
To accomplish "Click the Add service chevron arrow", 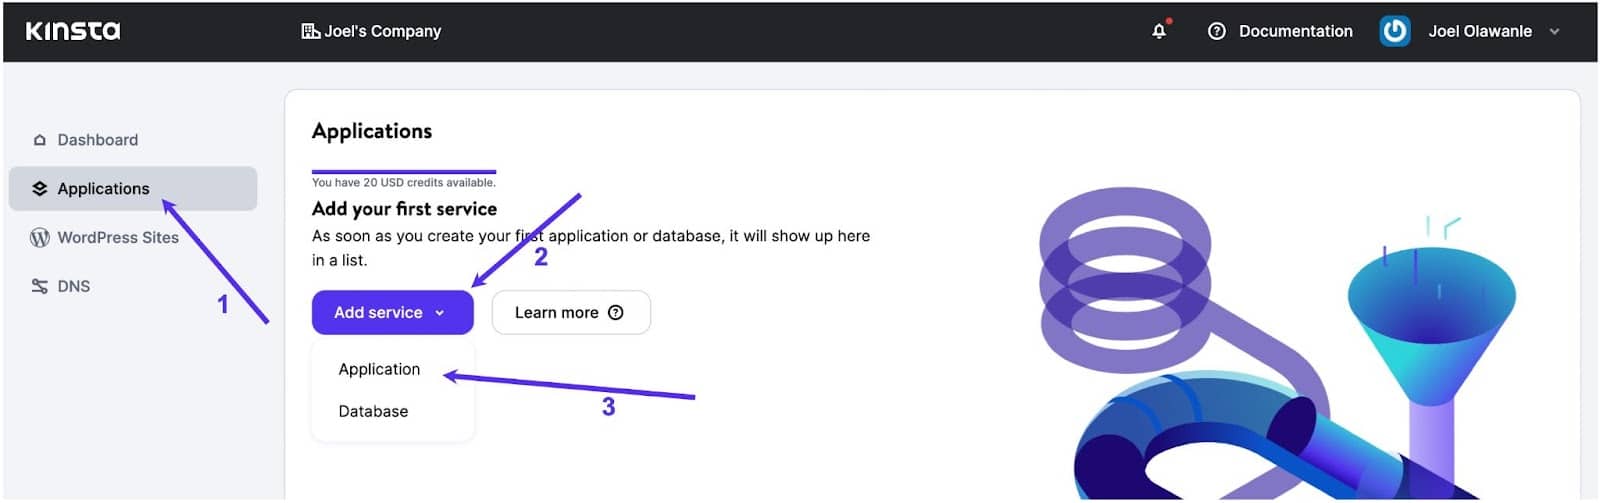I will (439, 313).
